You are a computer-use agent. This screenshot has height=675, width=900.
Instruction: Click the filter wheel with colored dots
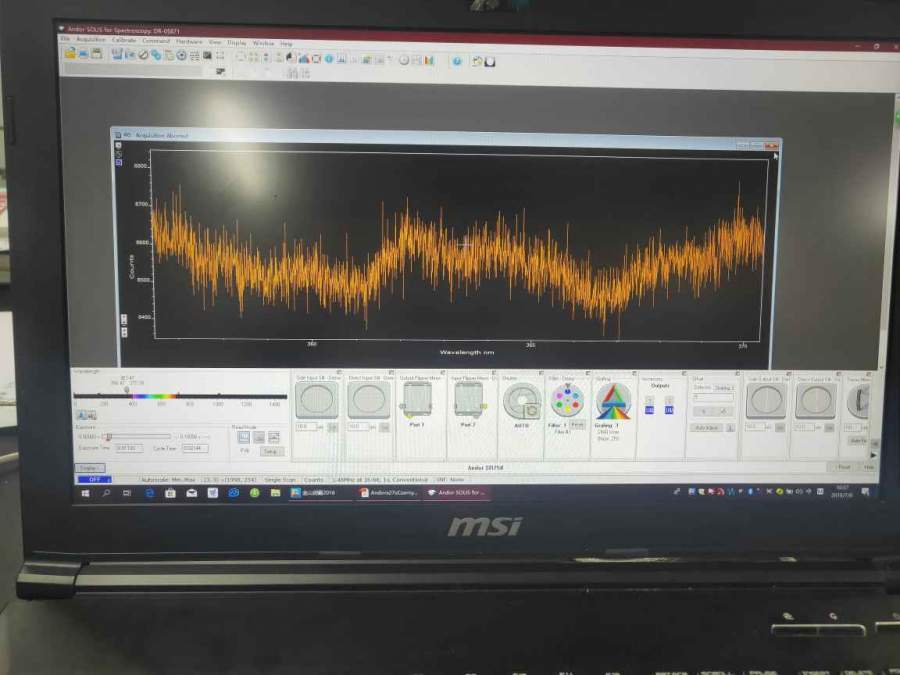click(x=567, y=400)
